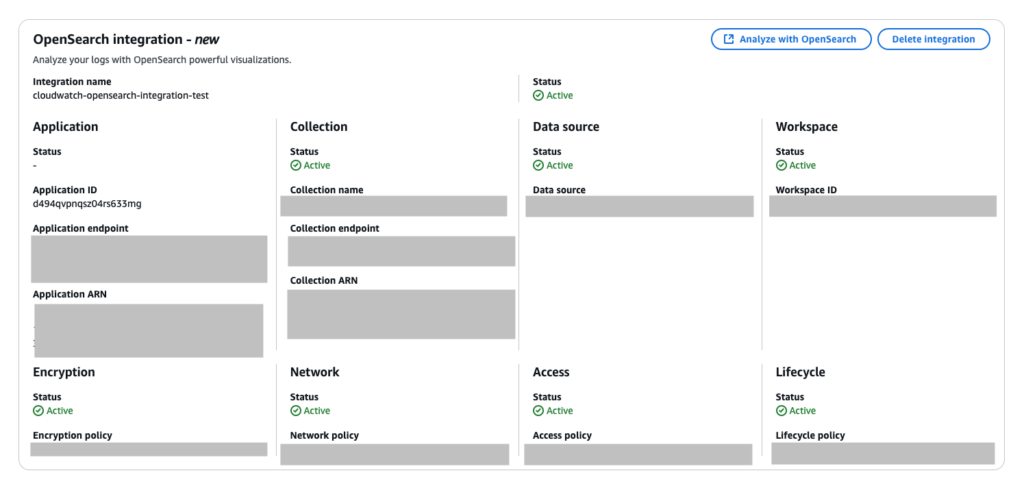The image size is (1024, 486).
Task: Click the redacted Workspace ID value
Action: coord(882,206)
